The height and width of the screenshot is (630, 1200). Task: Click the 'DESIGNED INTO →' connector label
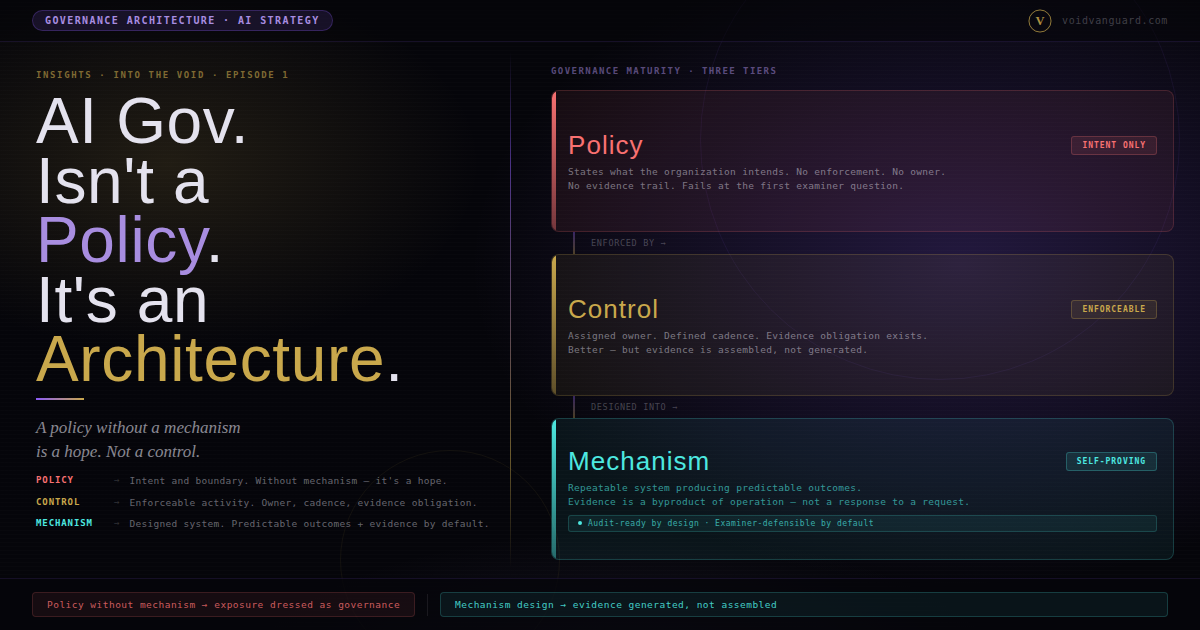(x=634, y=407)
